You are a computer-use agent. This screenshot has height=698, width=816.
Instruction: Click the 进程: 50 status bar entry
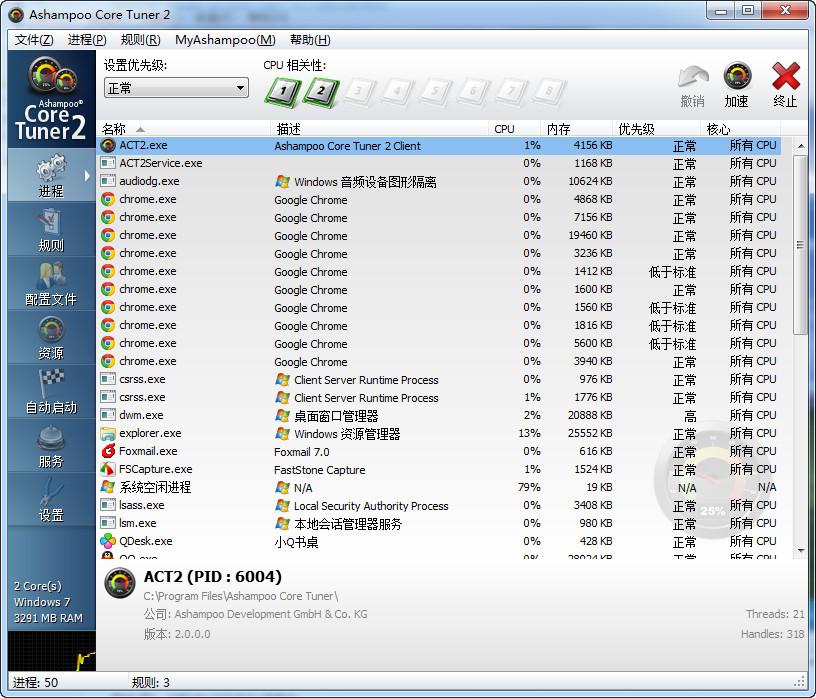pyautogui.click(x=35, y=682)
